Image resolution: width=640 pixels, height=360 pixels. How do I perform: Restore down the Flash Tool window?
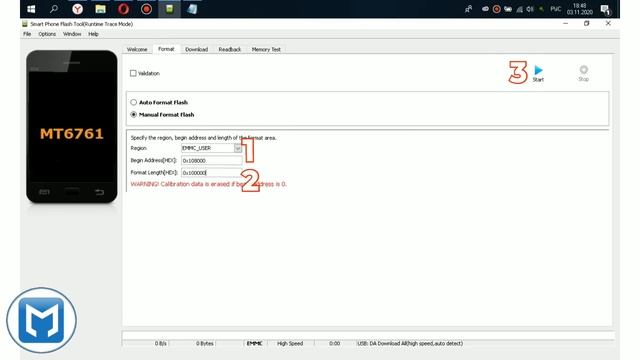(587, 24)
